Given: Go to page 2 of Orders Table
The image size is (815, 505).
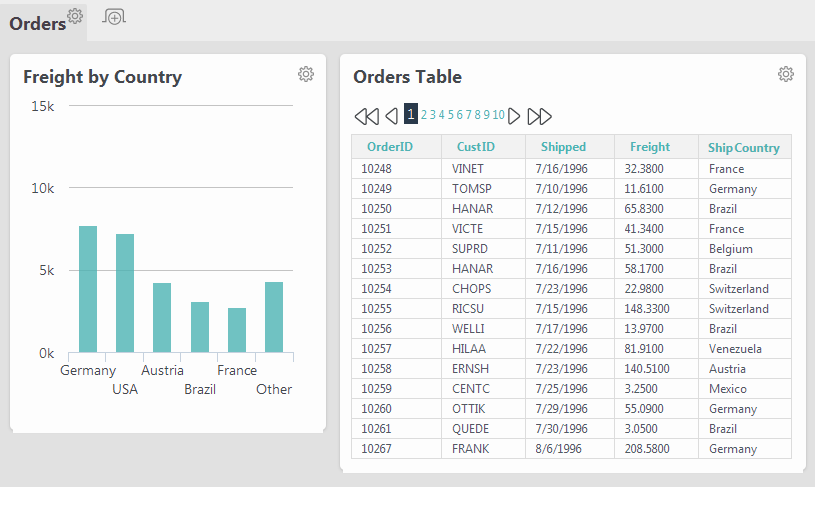Looking at the screenshot, I should [424, 115].
